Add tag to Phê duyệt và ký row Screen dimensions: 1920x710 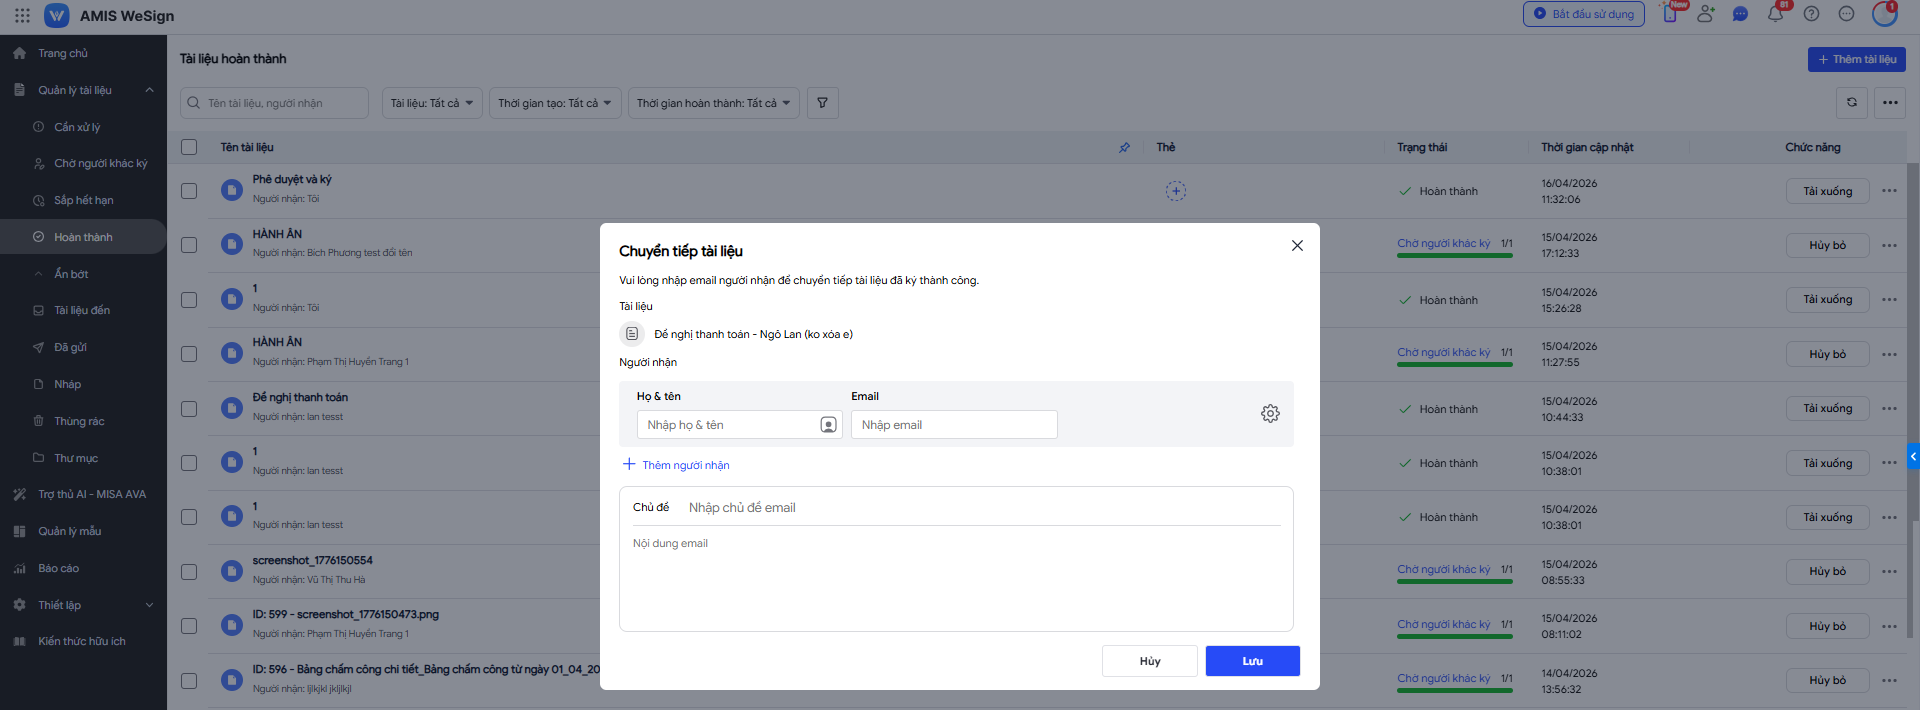(1175, 191)
